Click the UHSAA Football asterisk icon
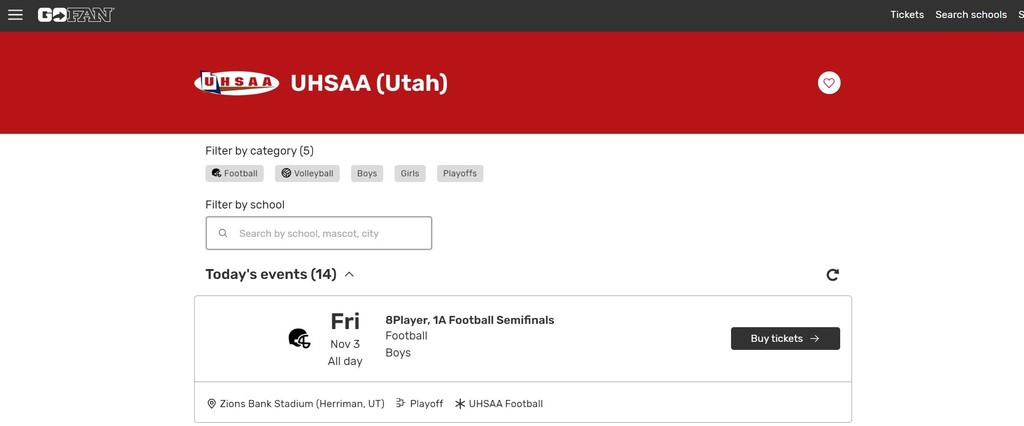Viewport: 1024px width, 426px height. click(460, 404)
